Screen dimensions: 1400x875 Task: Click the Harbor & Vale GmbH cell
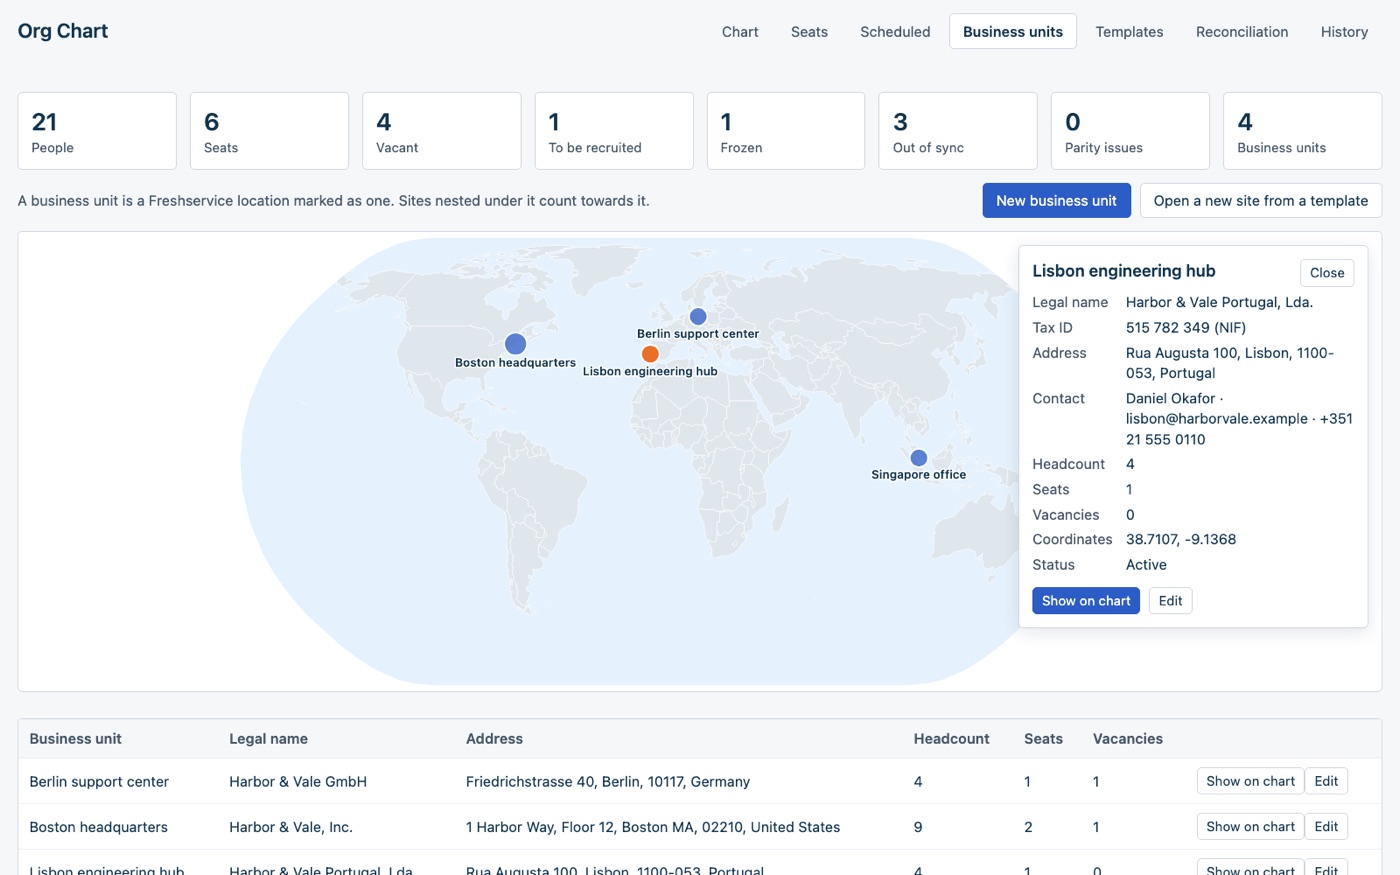pyautogui.click(x=298, y=782)
